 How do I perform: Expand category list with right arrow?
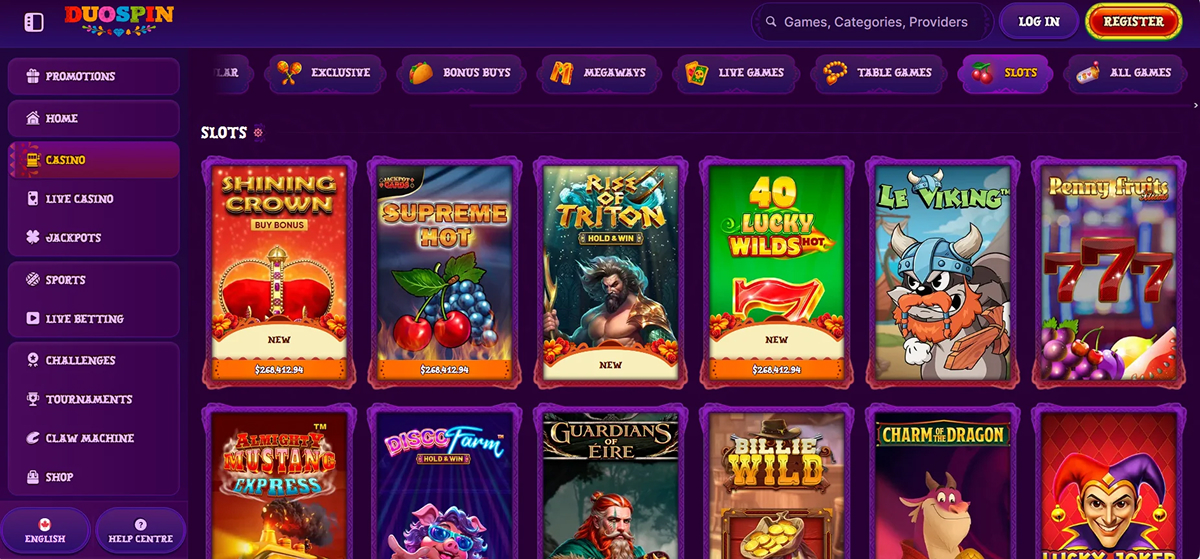point(1195,104)
